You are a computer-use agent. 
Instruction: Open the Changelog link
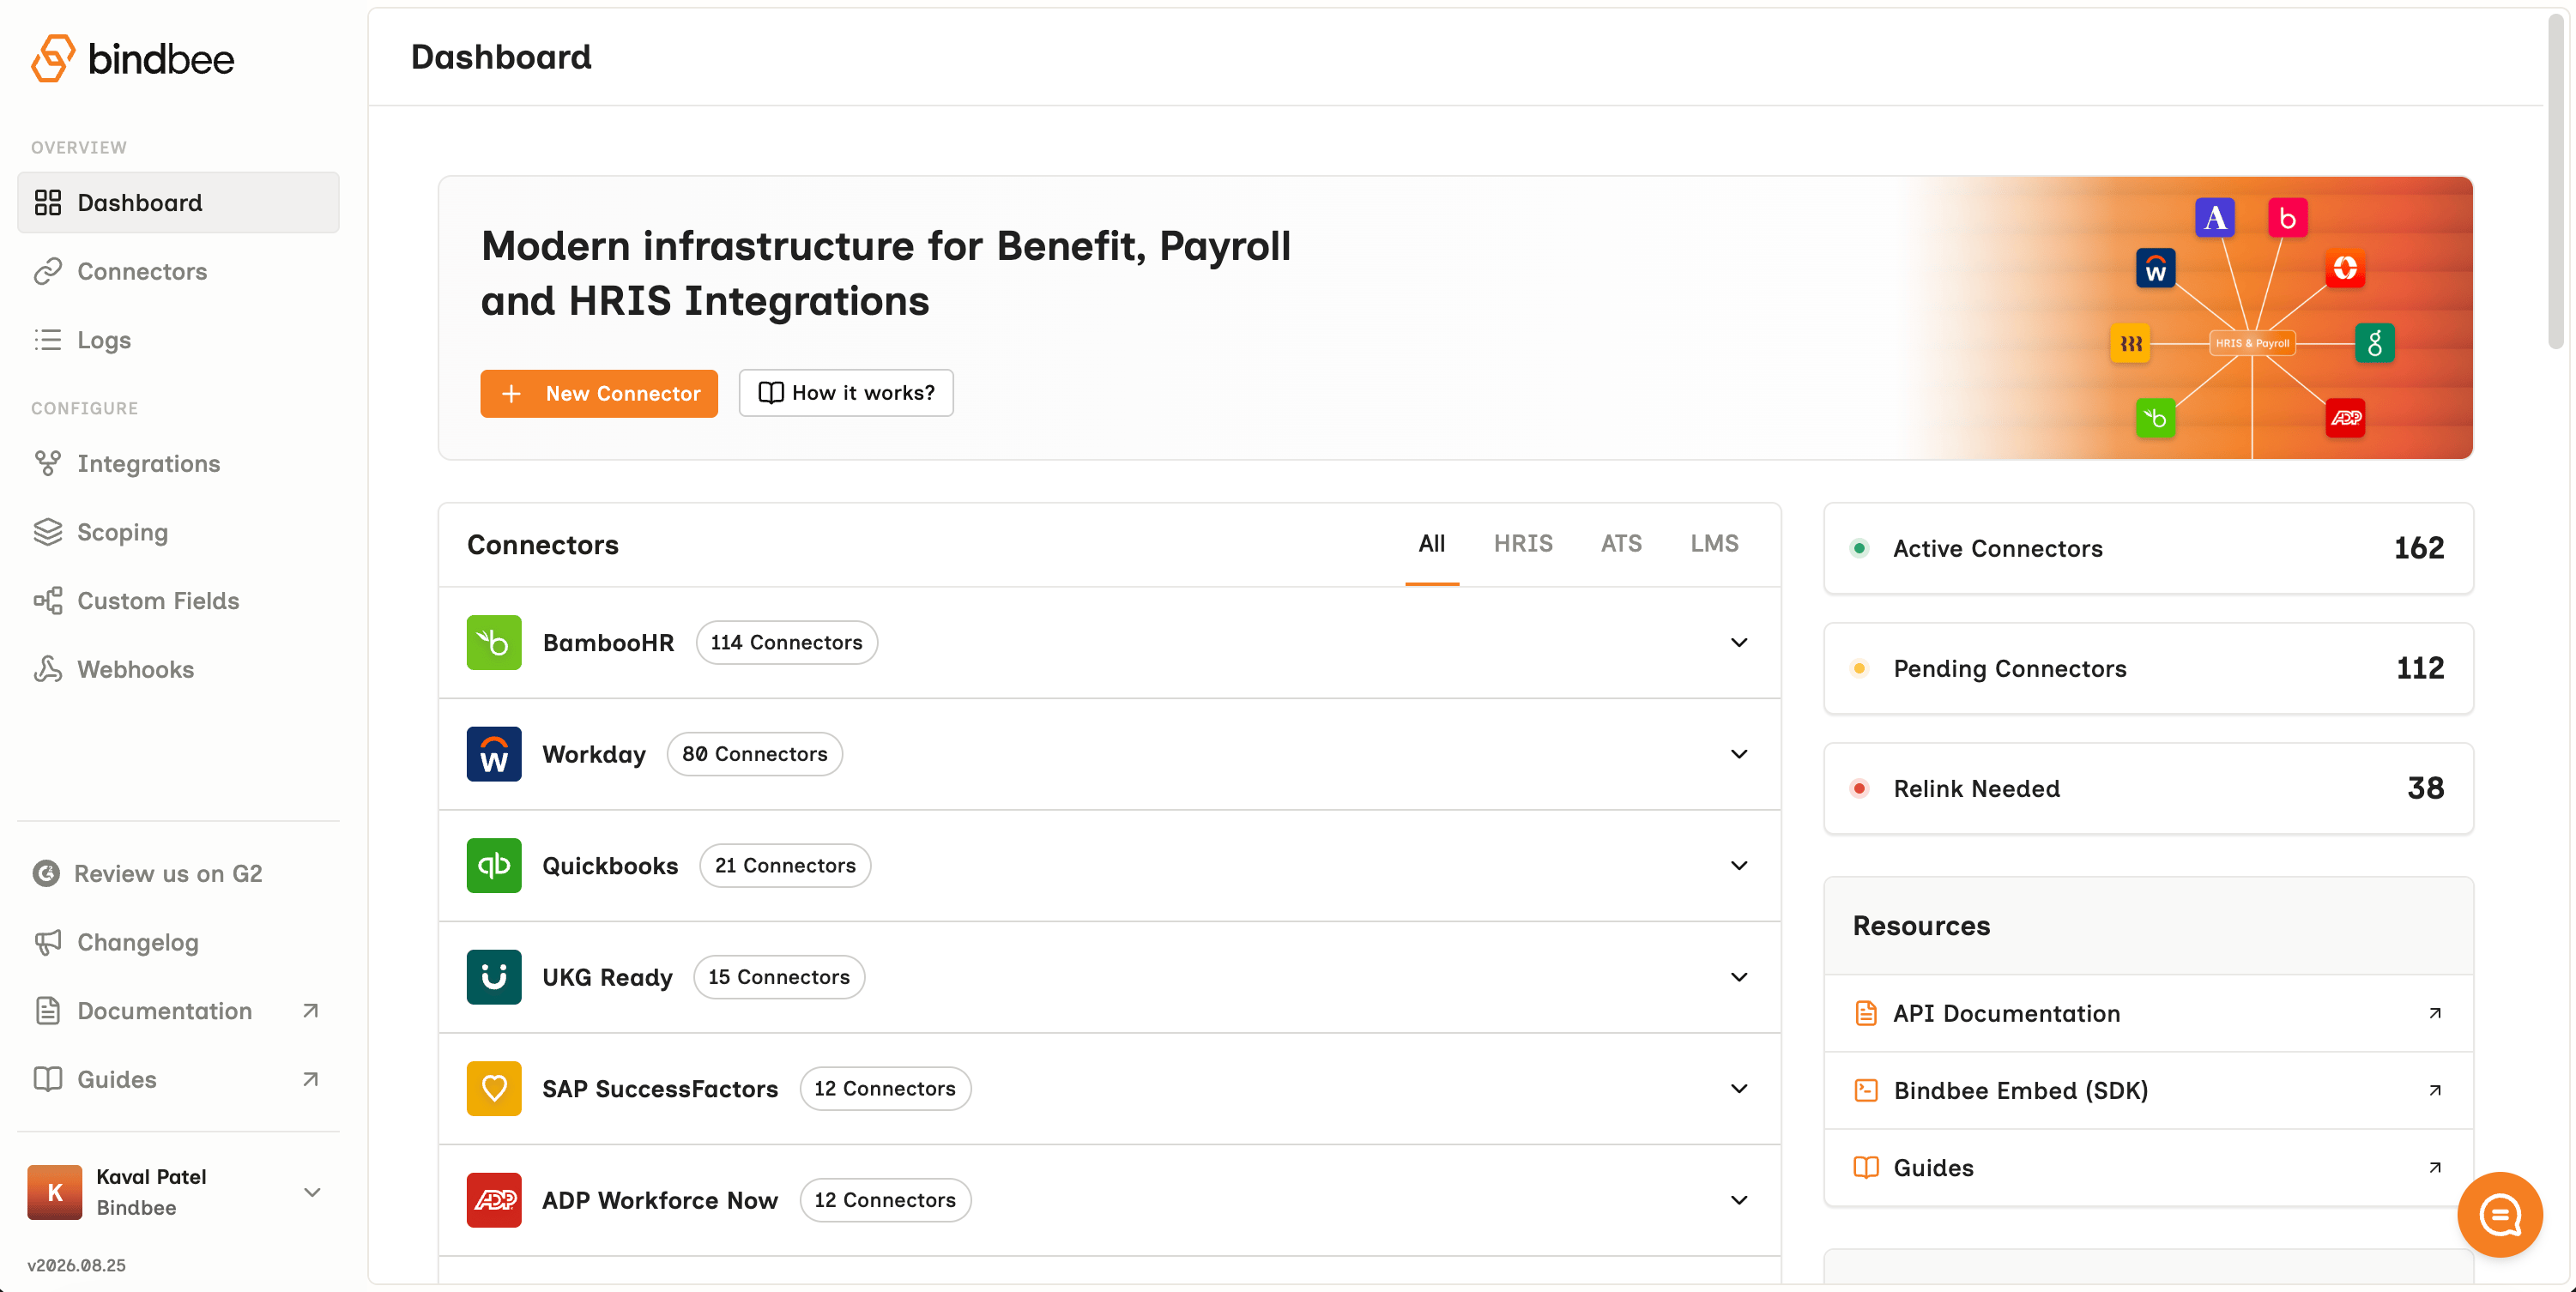click(178, 942)
